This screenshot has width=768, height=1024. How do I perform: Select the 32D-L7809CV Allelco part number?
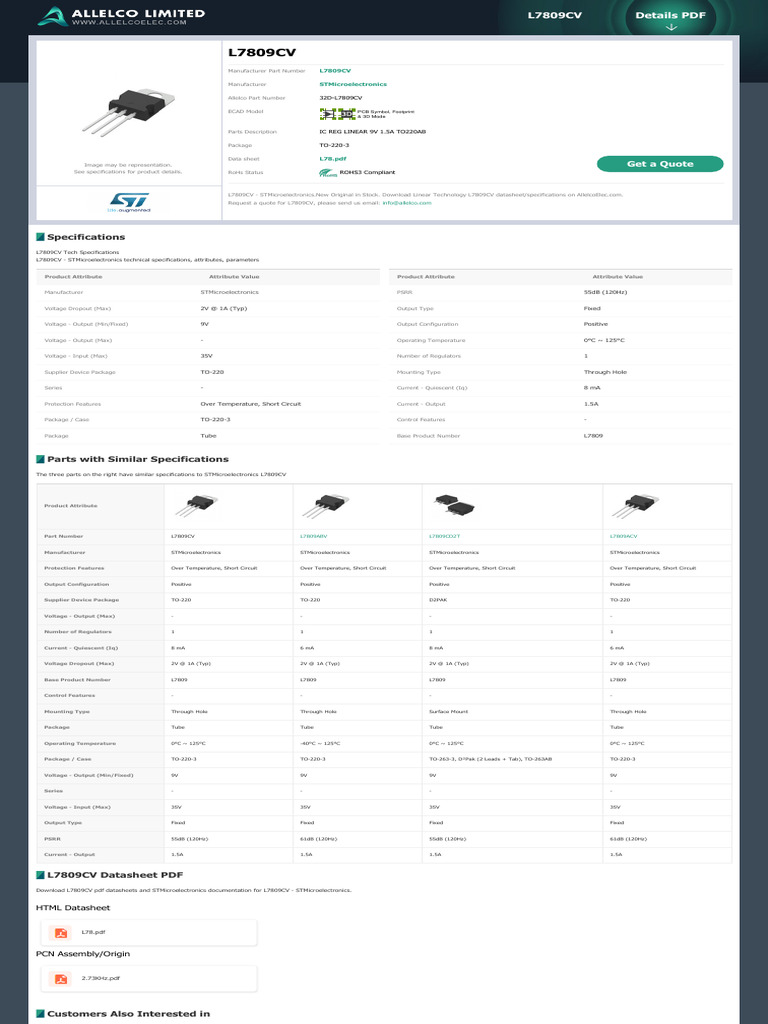click(340, 98)
